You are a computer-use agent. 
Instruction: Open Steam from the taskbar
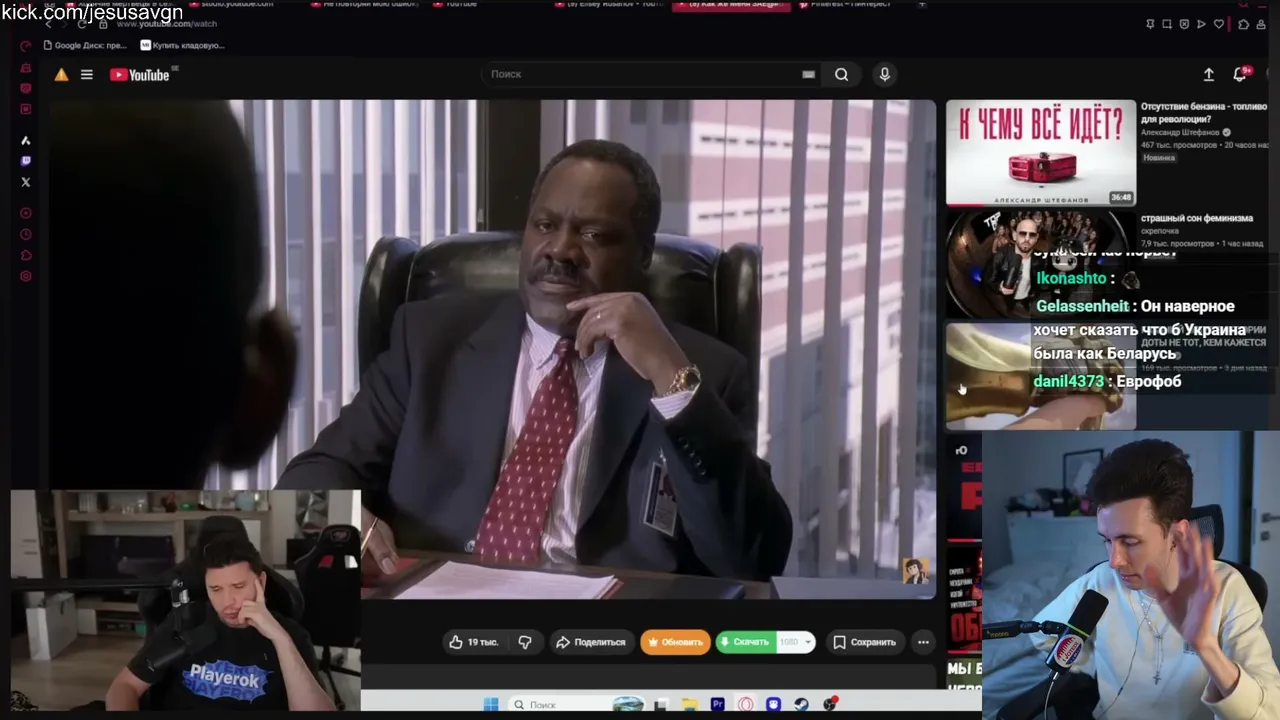point(802,704)
